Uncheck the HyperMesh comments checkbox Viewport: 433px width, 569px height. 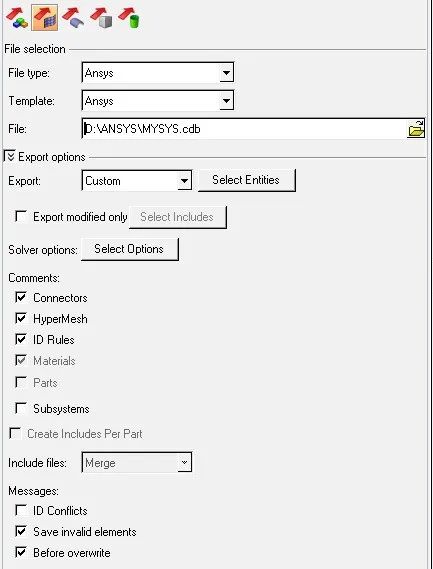coord(21,318)
